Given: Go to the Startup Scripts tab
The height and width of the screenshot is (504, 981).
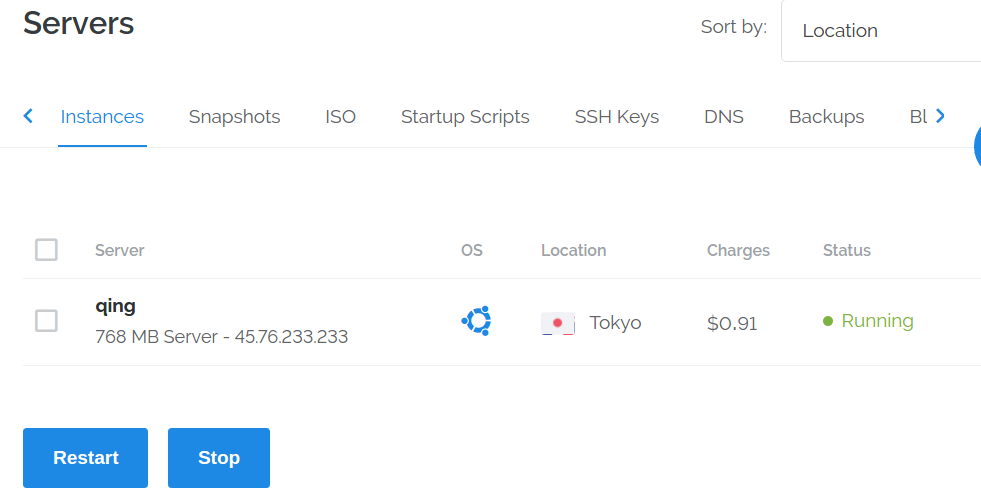Looking at the screenshot, I should 465,117.
